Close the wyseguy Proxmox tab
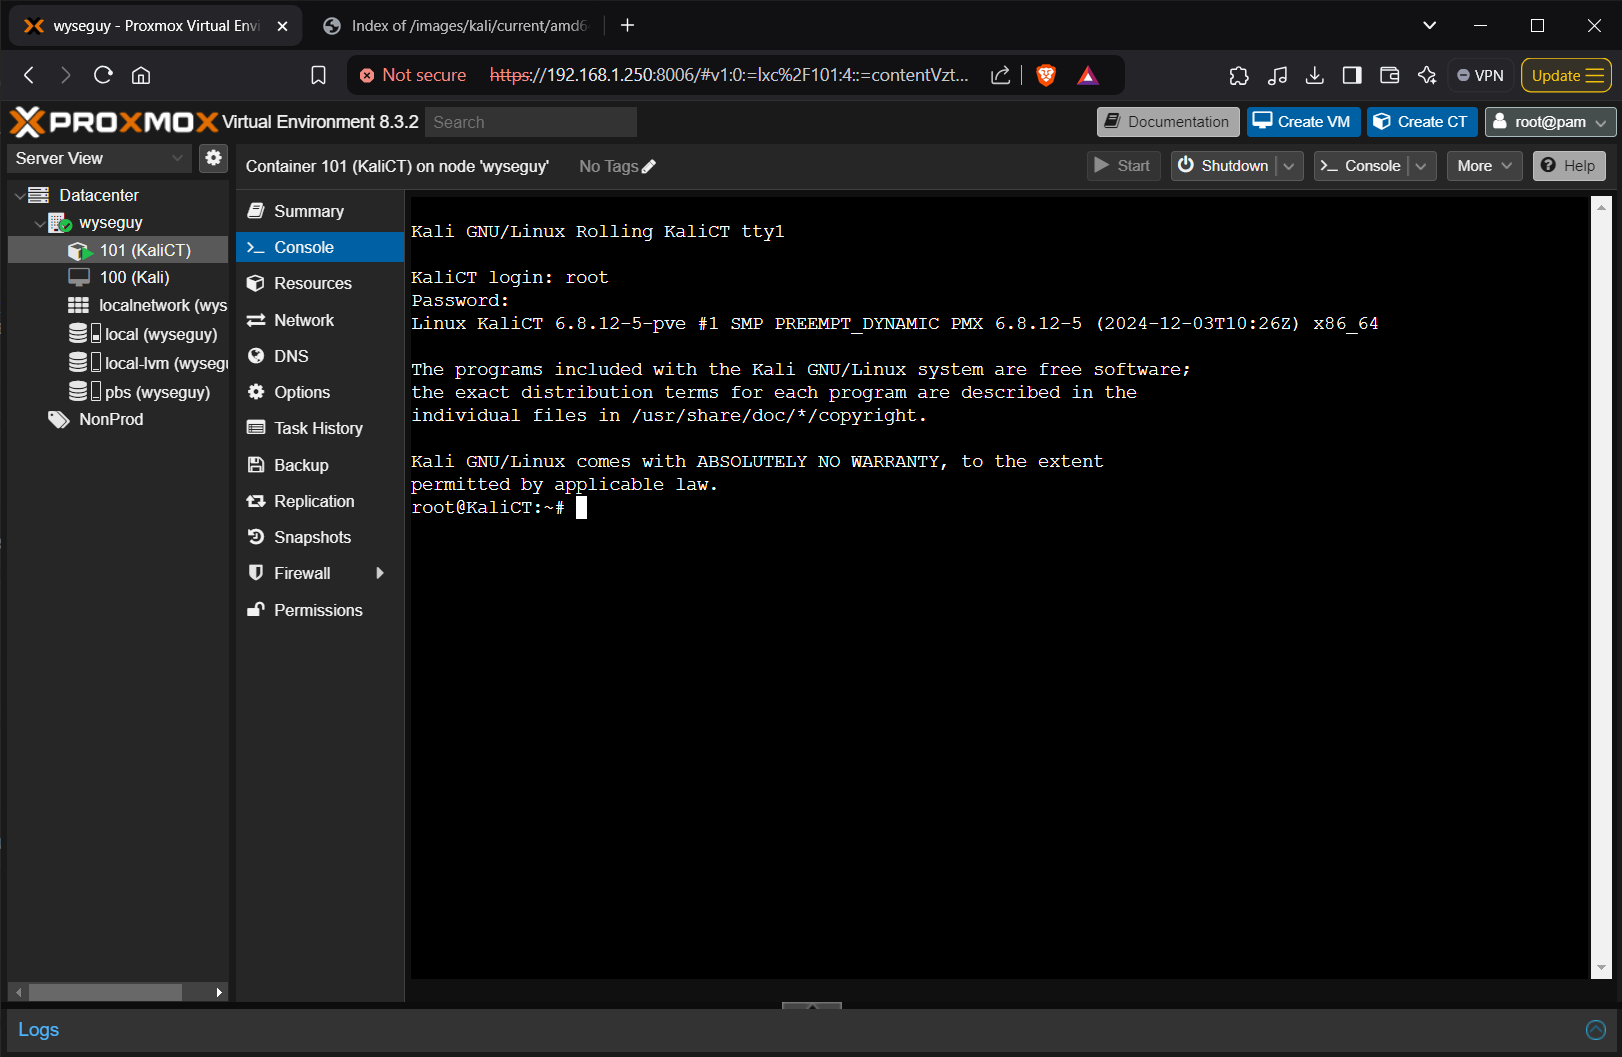 (282, 26)
